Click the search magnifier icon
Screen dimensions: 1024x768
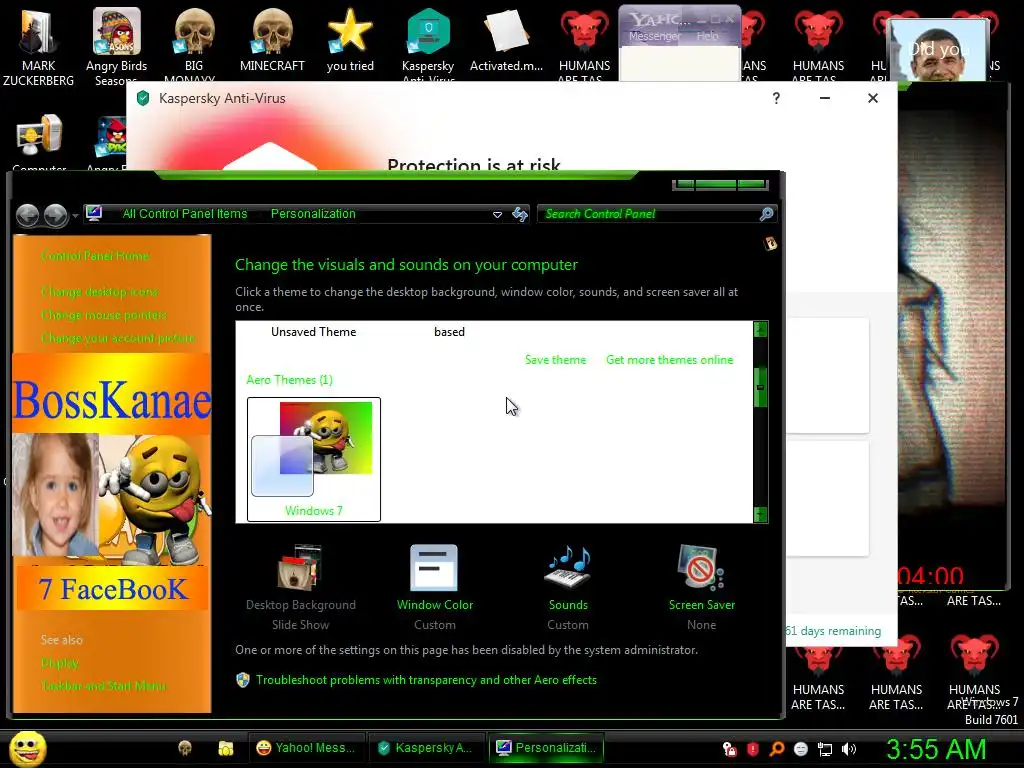point(767,214)
